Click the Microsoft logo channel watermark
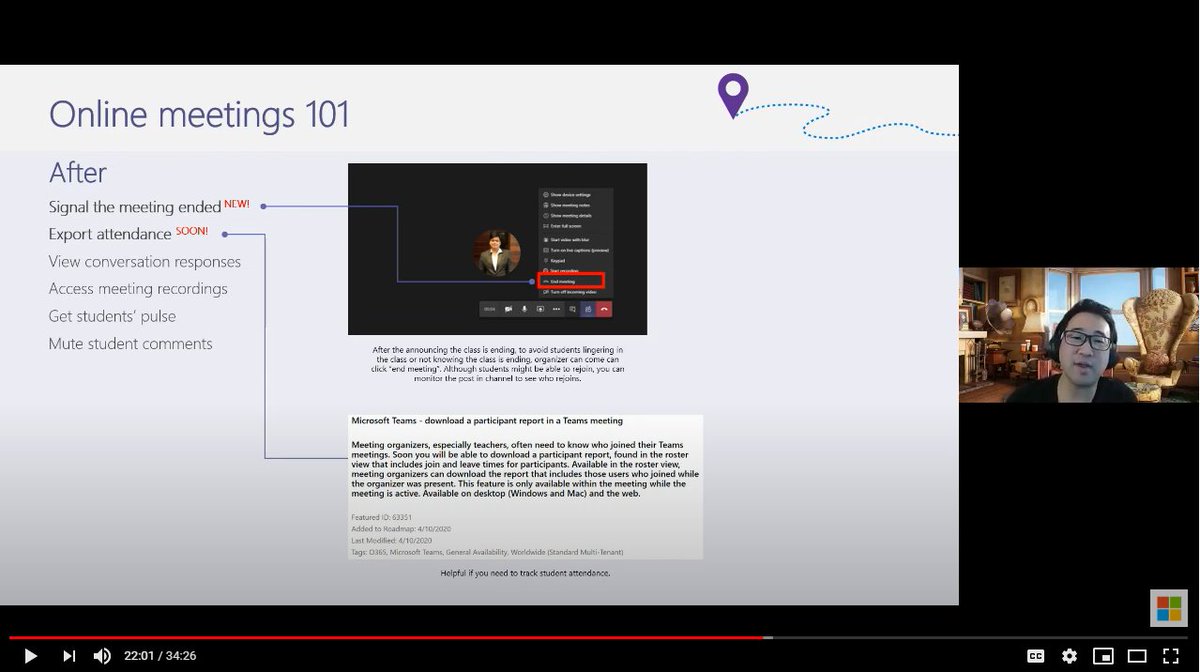1200x672 pixels. [x=1168, y=607]
